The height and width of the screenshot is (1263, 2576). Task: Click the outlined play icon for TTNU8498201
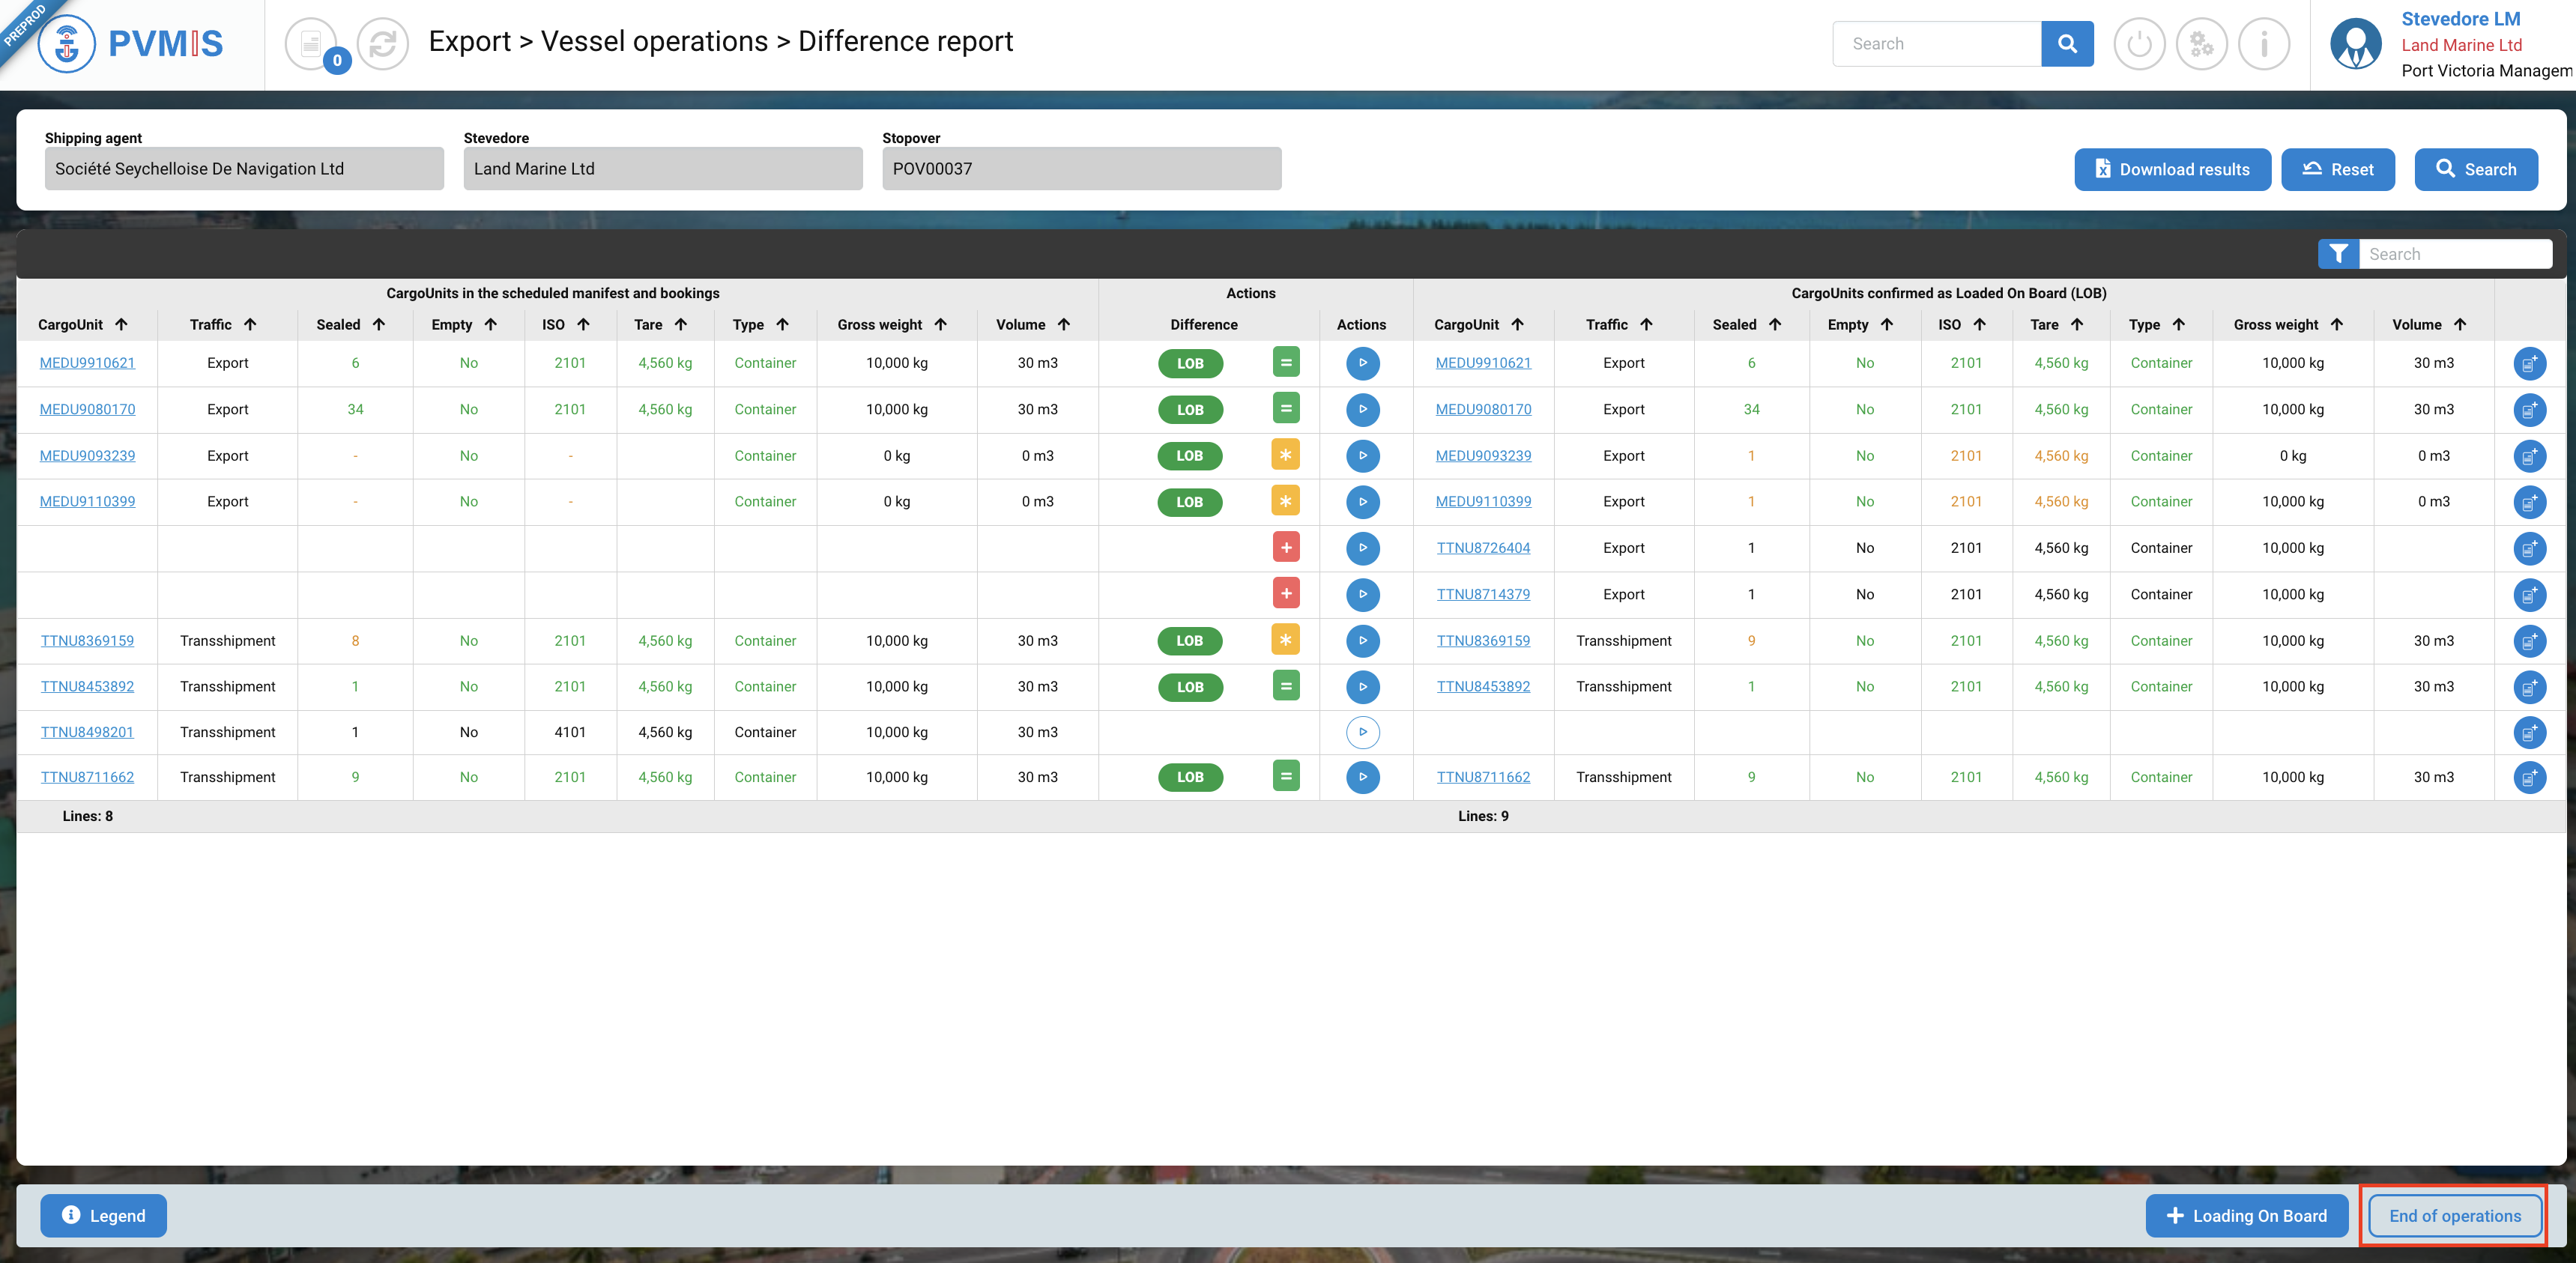[1362, 732]
